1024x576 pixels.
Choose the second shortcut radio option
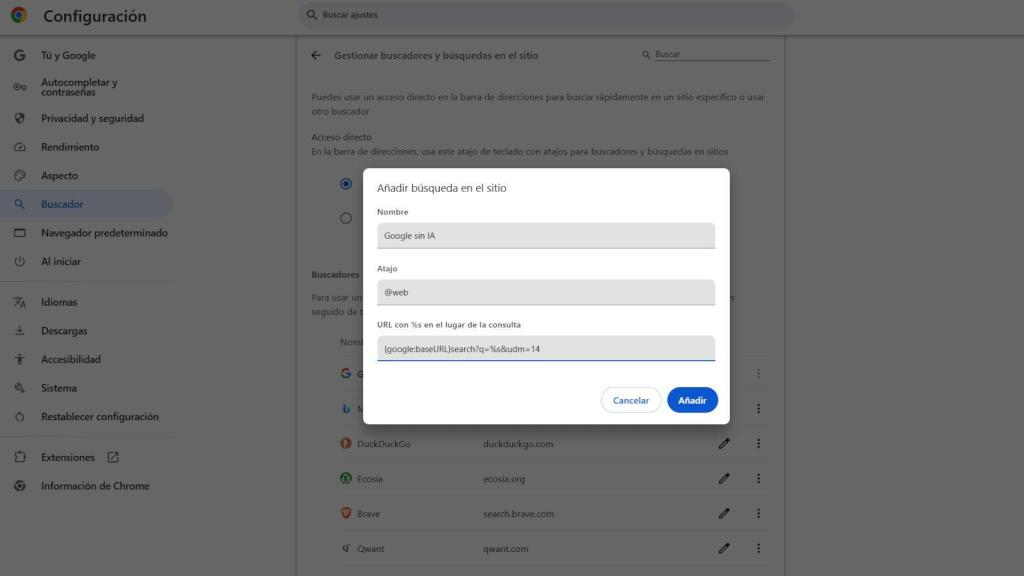point(346,217)
